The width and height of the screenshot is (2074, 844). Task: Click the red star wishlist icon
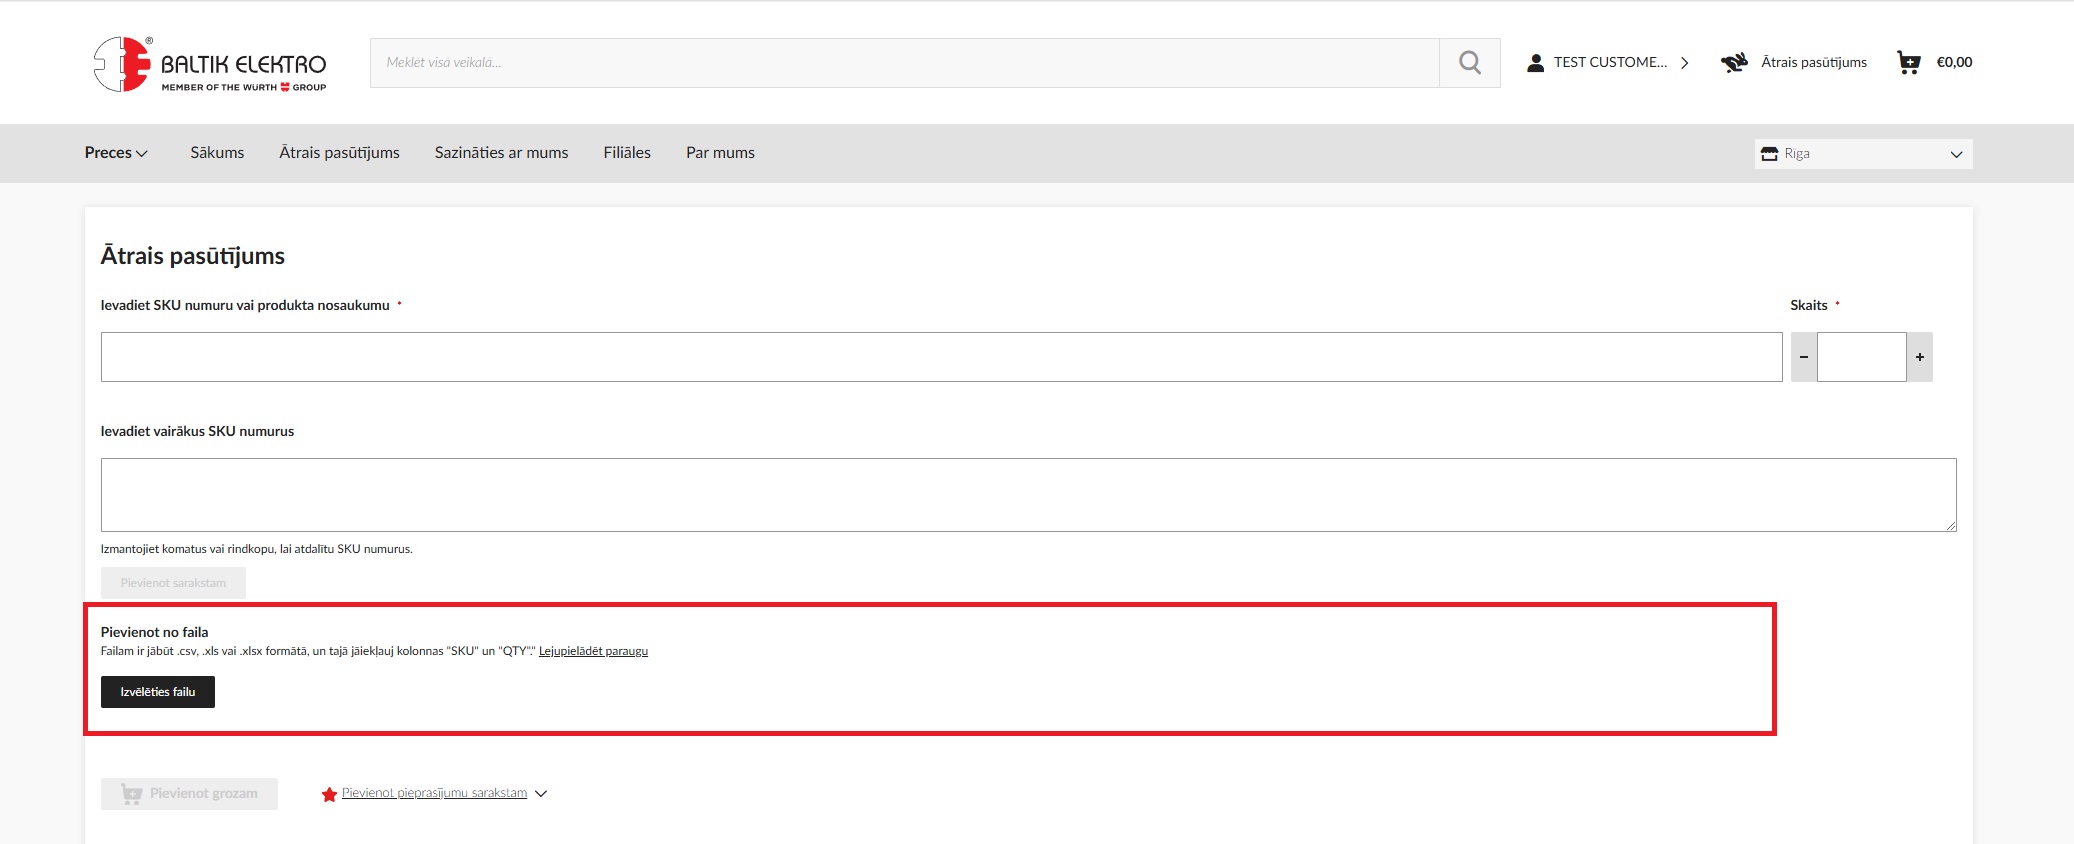tap(329, 794)
